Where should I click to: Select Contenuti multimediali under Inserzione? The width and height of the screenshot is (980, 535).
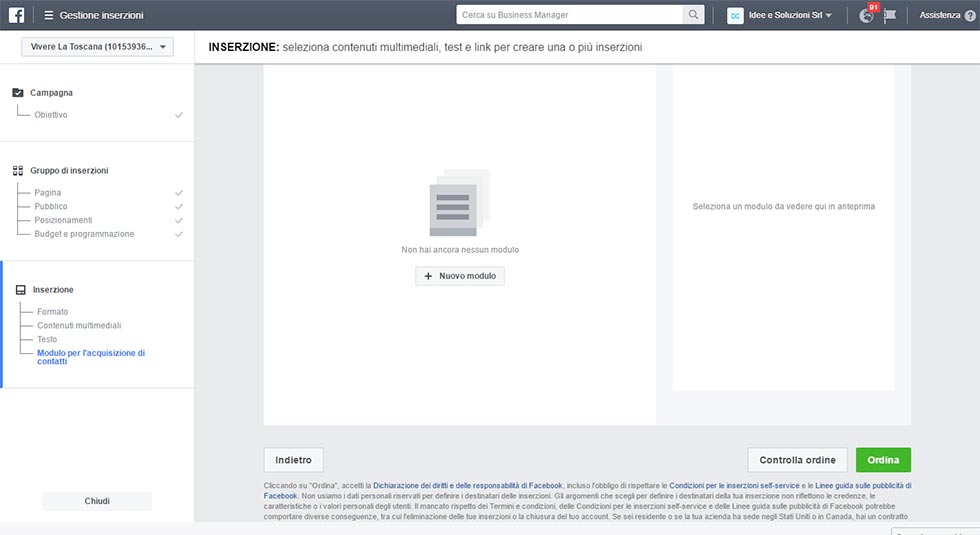(79, 326)
